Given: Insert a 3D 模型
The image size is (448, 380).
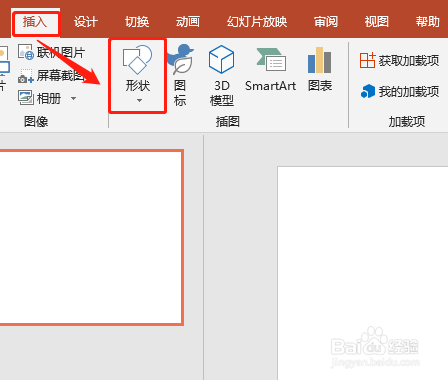Looking at the screenshot, I should (x=221, y=75).
